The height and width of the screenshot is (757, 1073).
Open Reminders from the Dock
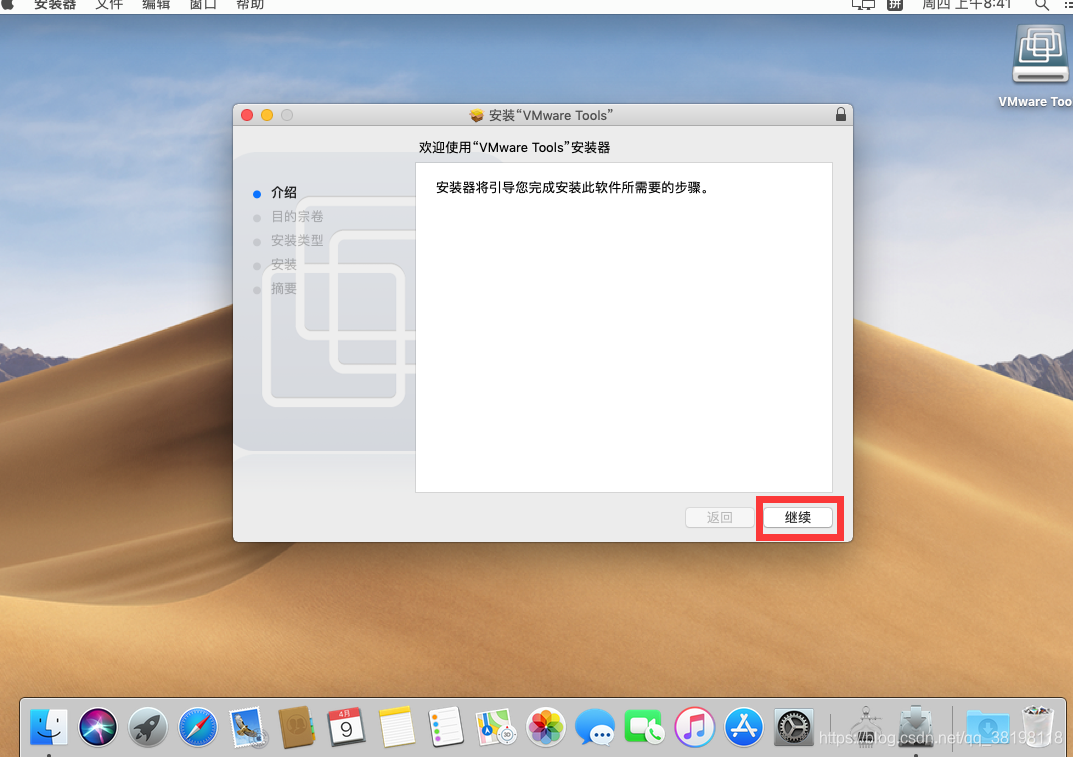click(446, 726)
